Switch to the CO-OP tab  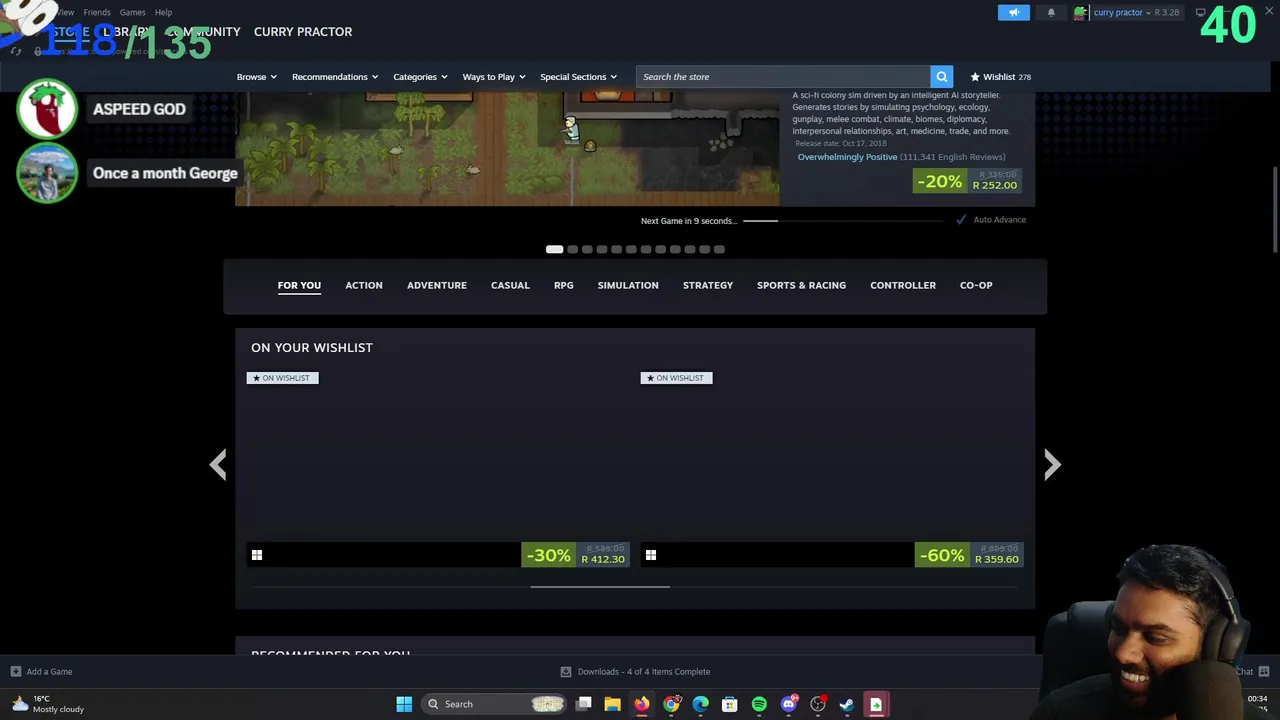point(976,285)
